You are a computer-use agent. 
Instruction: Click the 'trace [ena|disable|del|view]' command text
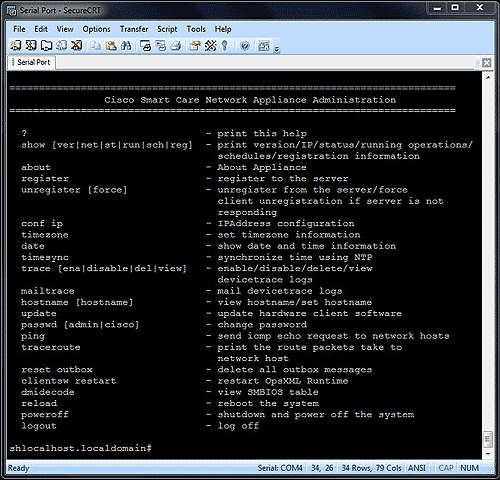(x=104, y=268)
